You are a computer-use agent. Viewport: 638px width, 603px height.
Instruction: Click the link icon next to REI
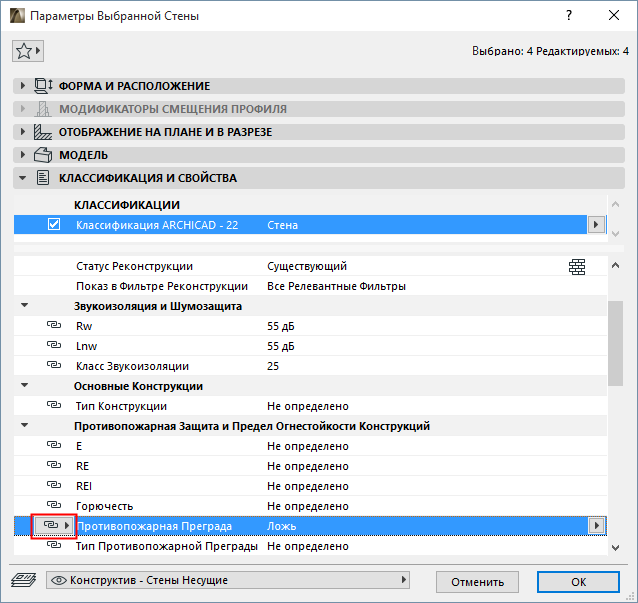click(54, 485)
